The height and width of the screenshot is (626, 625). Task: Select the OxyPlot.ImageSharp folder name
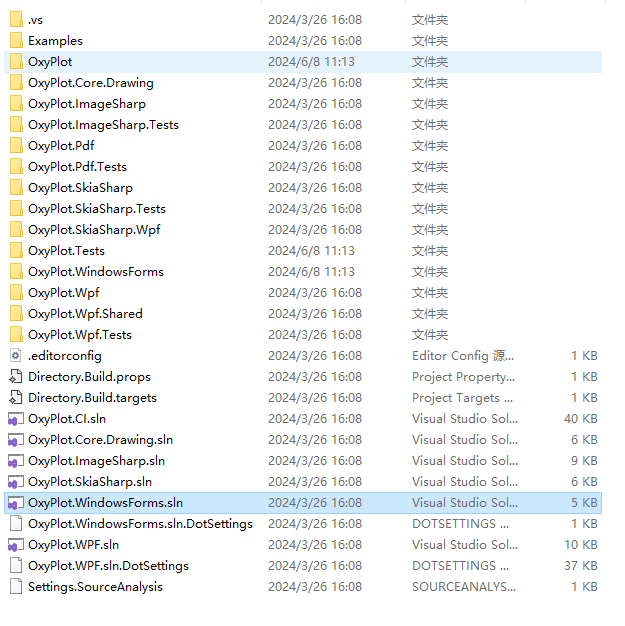(87, 104)
